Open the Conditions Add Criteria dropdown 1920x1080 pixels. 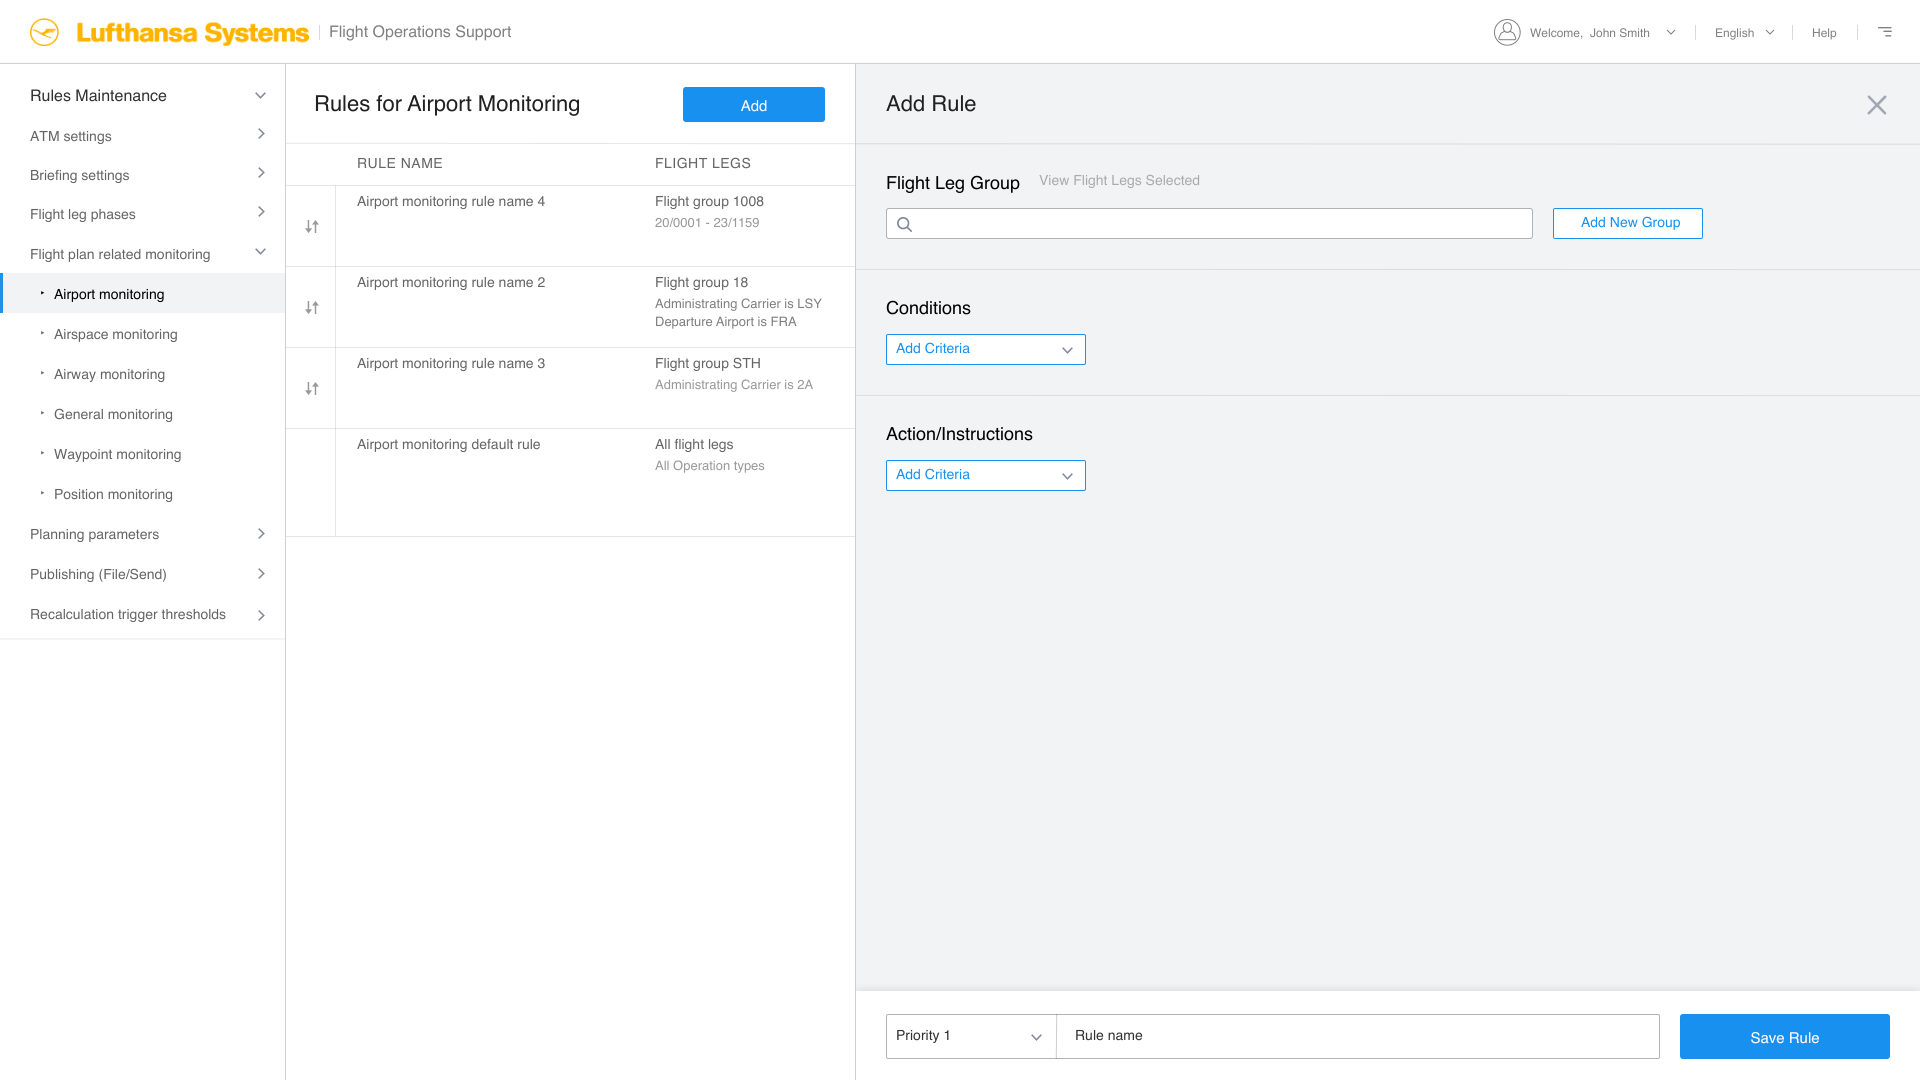[985, 349]
